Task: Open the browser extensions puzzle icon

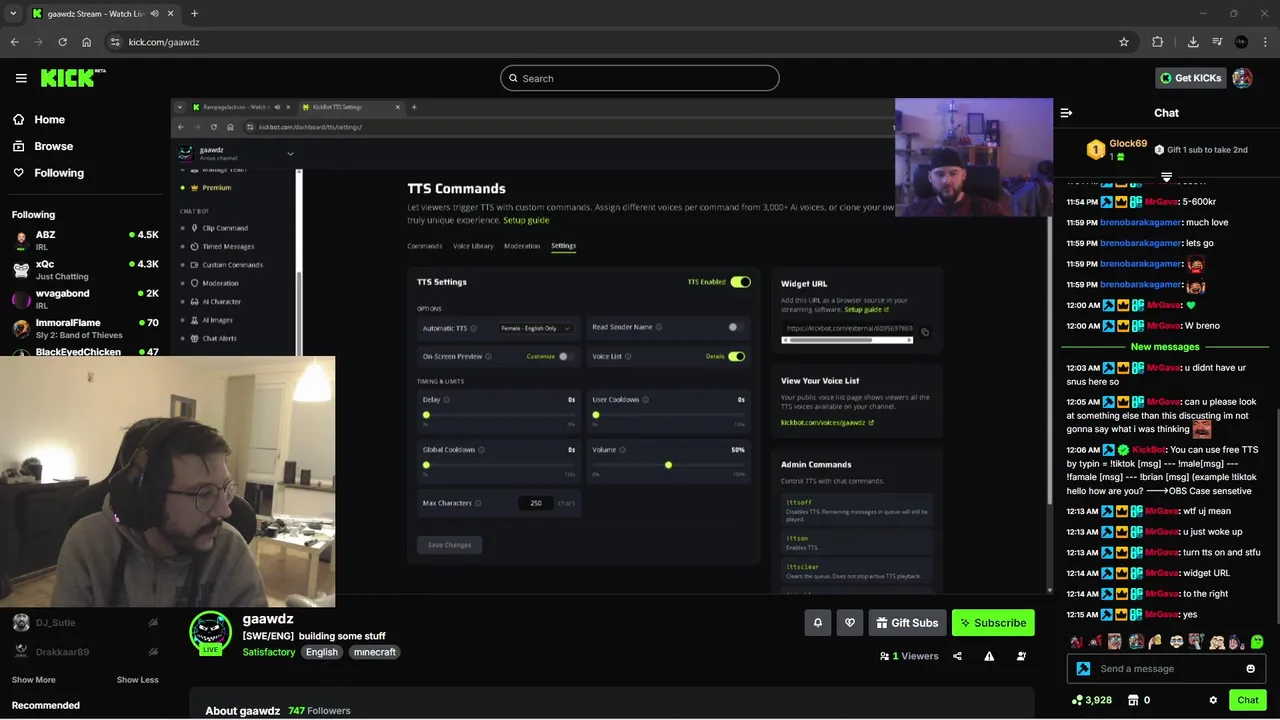Action: (x=1157, y=42)
